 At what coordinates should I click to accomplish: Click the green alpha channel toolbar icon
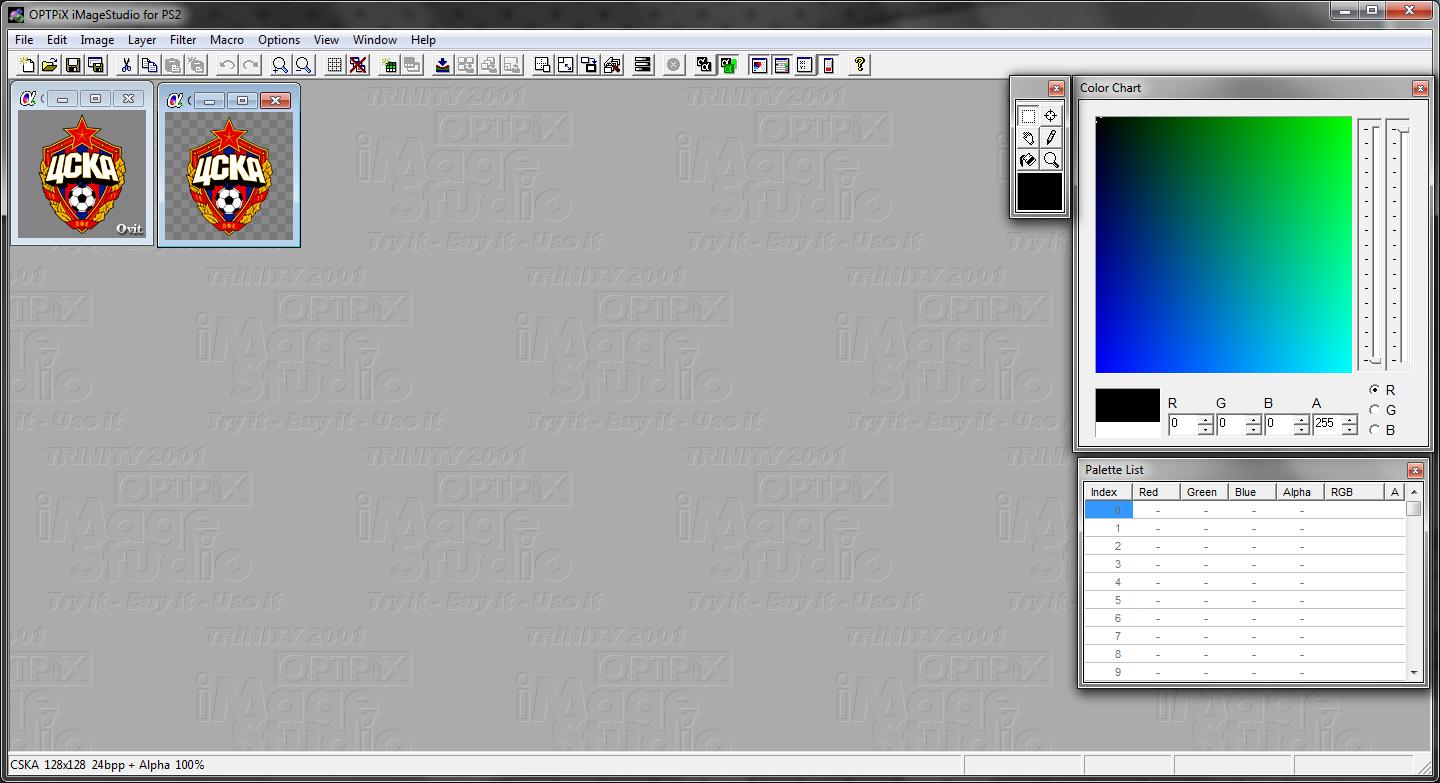(728, 65)
